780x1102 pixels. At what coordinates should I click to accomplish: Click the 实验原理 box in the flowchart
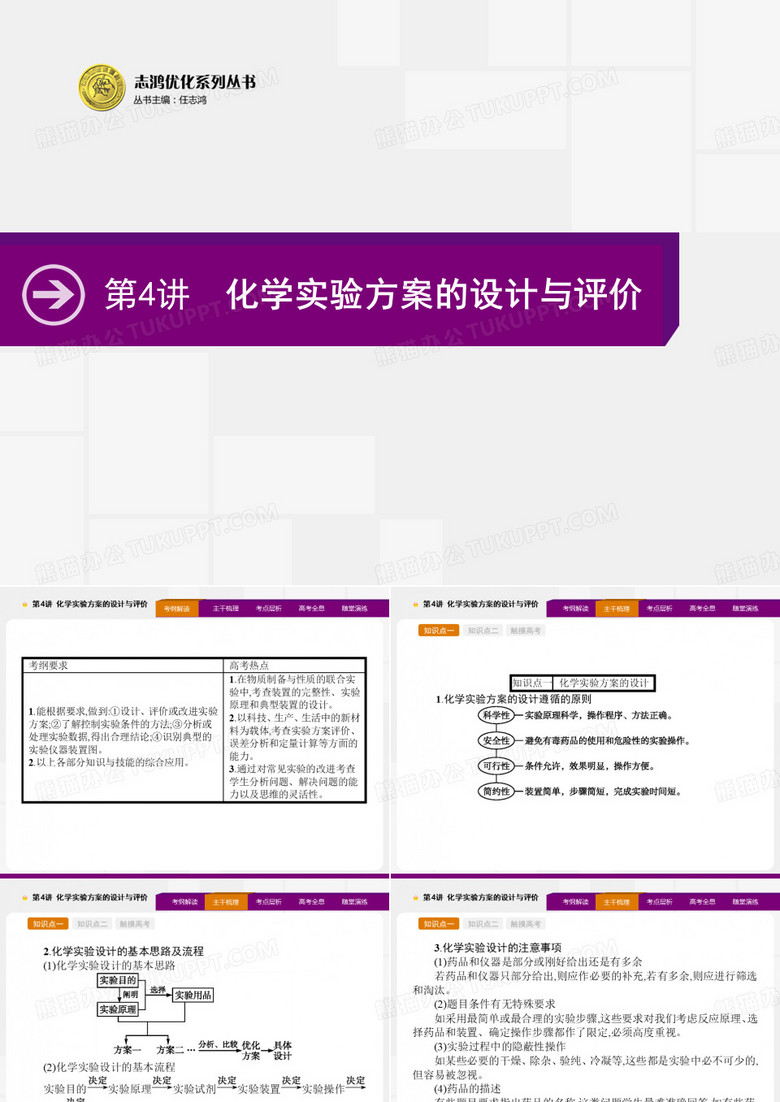(118, 1009)
